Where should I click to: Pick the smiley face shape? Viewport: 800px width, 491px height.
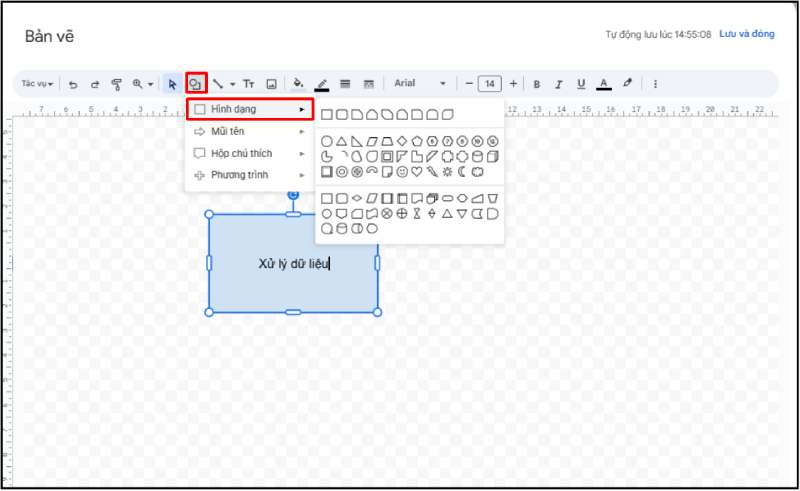(402, 172)
